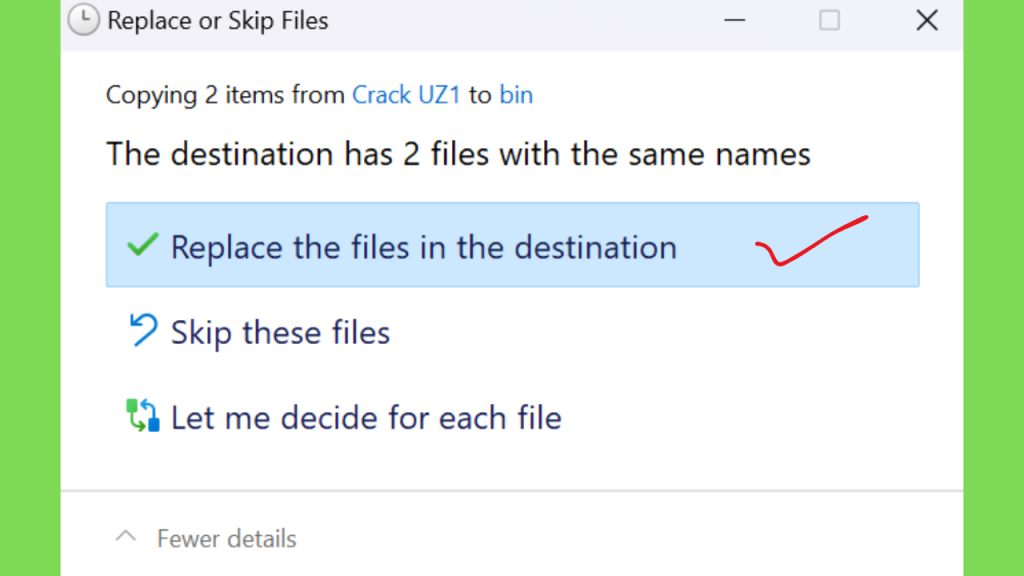Click the Replace or Skip Files title
Image resolution: width=1024 pixels, height=576 pixels.
click(217, 21)
